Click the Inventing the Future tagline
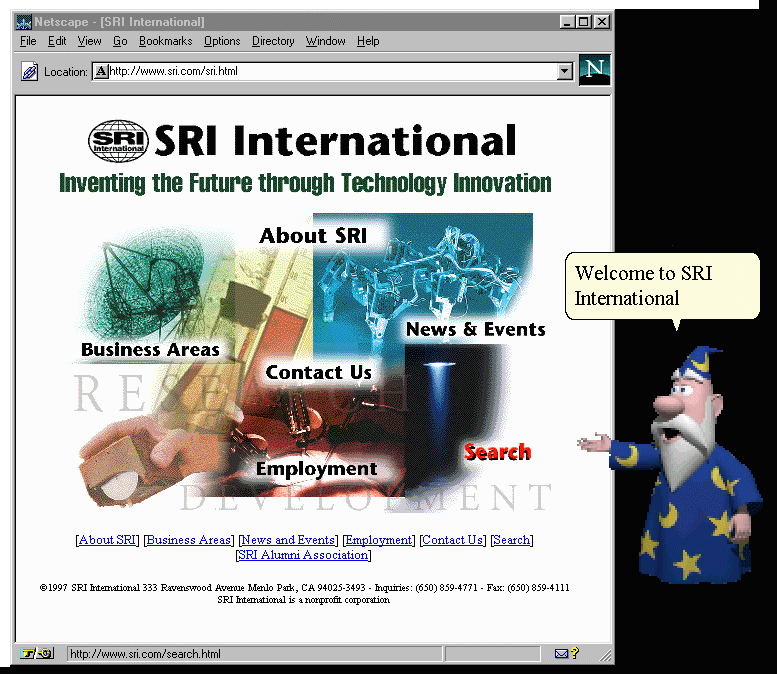777x674 pixels. 305,183
